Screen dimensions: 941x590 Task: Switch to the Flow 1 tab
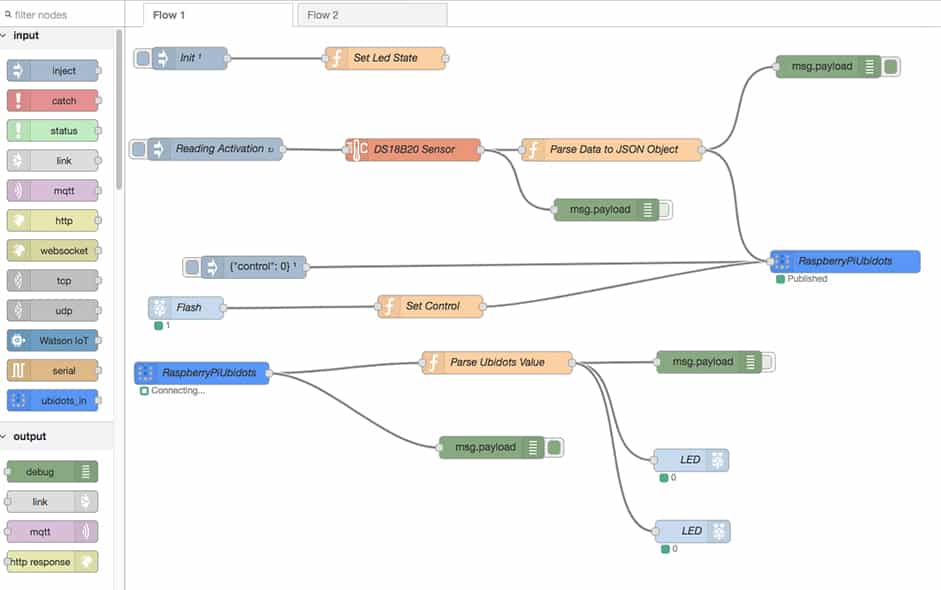(x=218, y=15)
